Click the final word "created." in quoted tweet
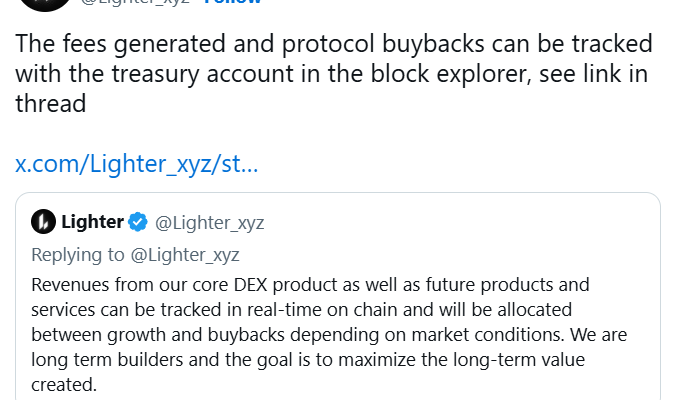The height and width of the screenshot is (400, 675). [x=64, y=384]
